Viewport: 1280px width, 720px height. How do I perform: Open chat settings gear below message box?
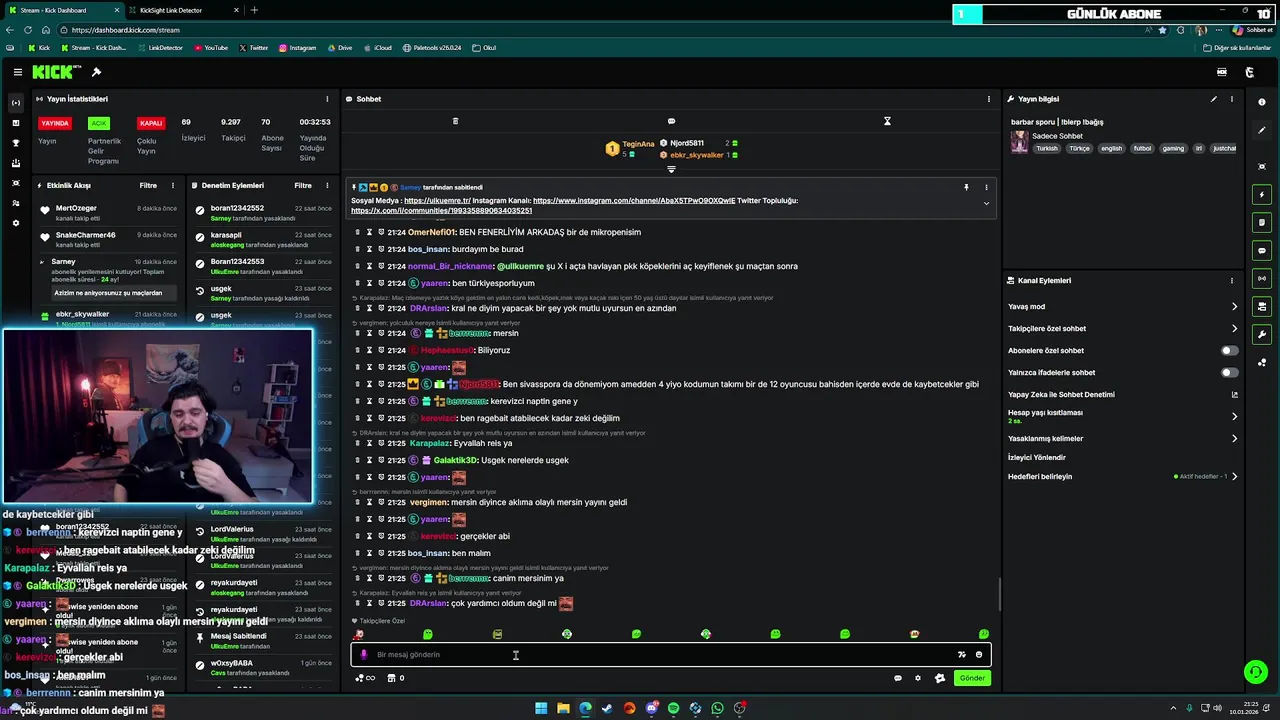pyautogui.click(x=918, y=678)
